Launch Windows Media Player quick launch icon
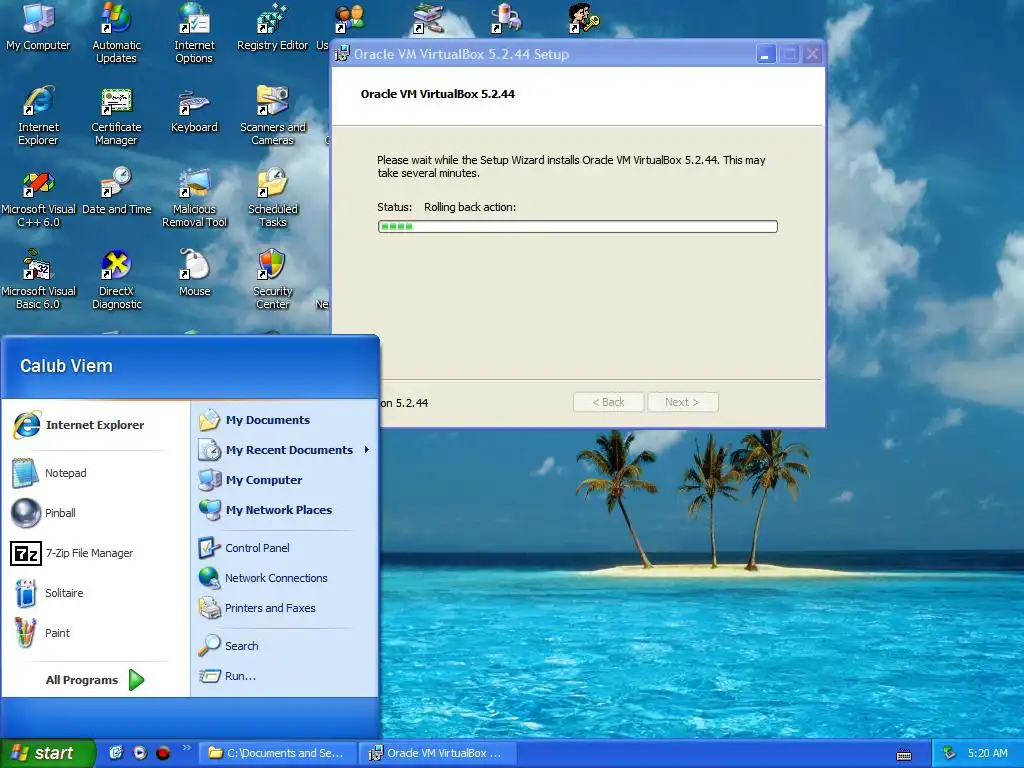Viewport: 1024px width, 768px height. coord(140,753)
